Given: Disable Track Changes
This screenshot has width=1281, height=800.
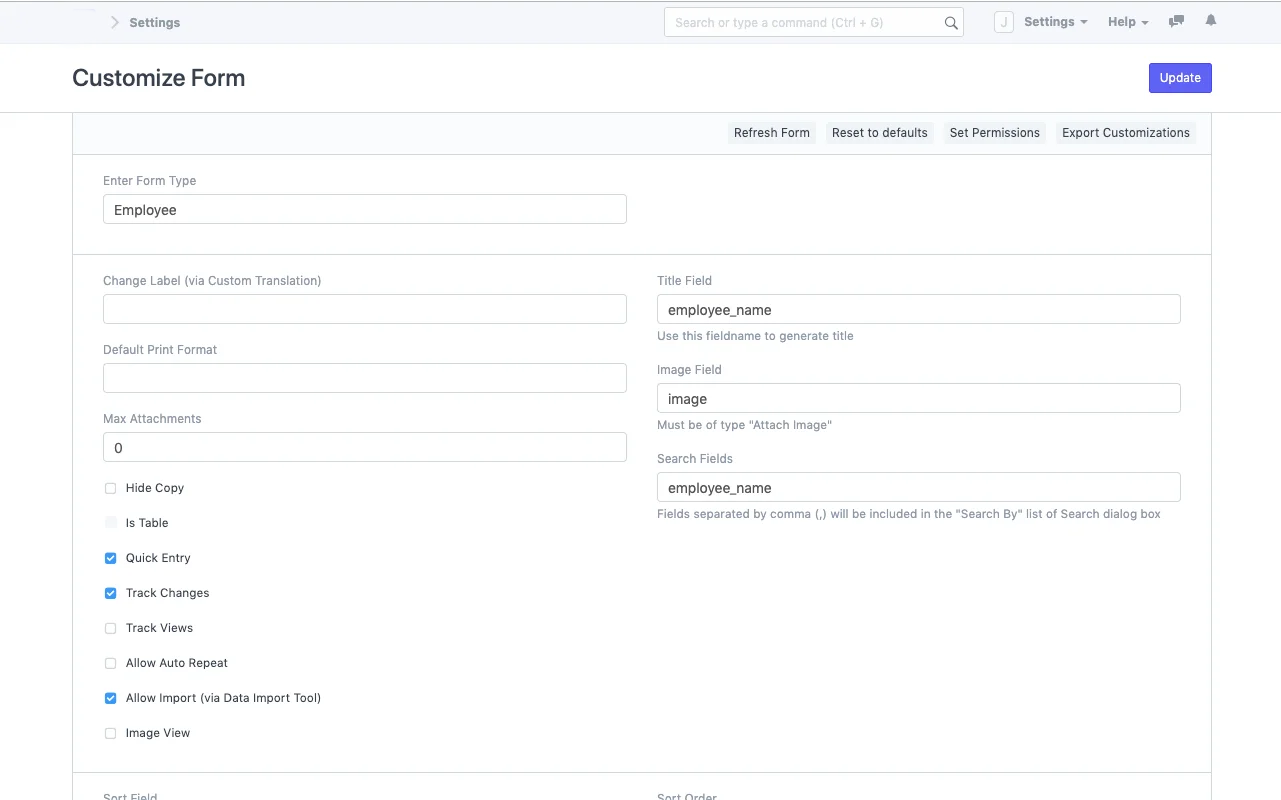Looking at the screenshot, I should click(x=110, y=593).
